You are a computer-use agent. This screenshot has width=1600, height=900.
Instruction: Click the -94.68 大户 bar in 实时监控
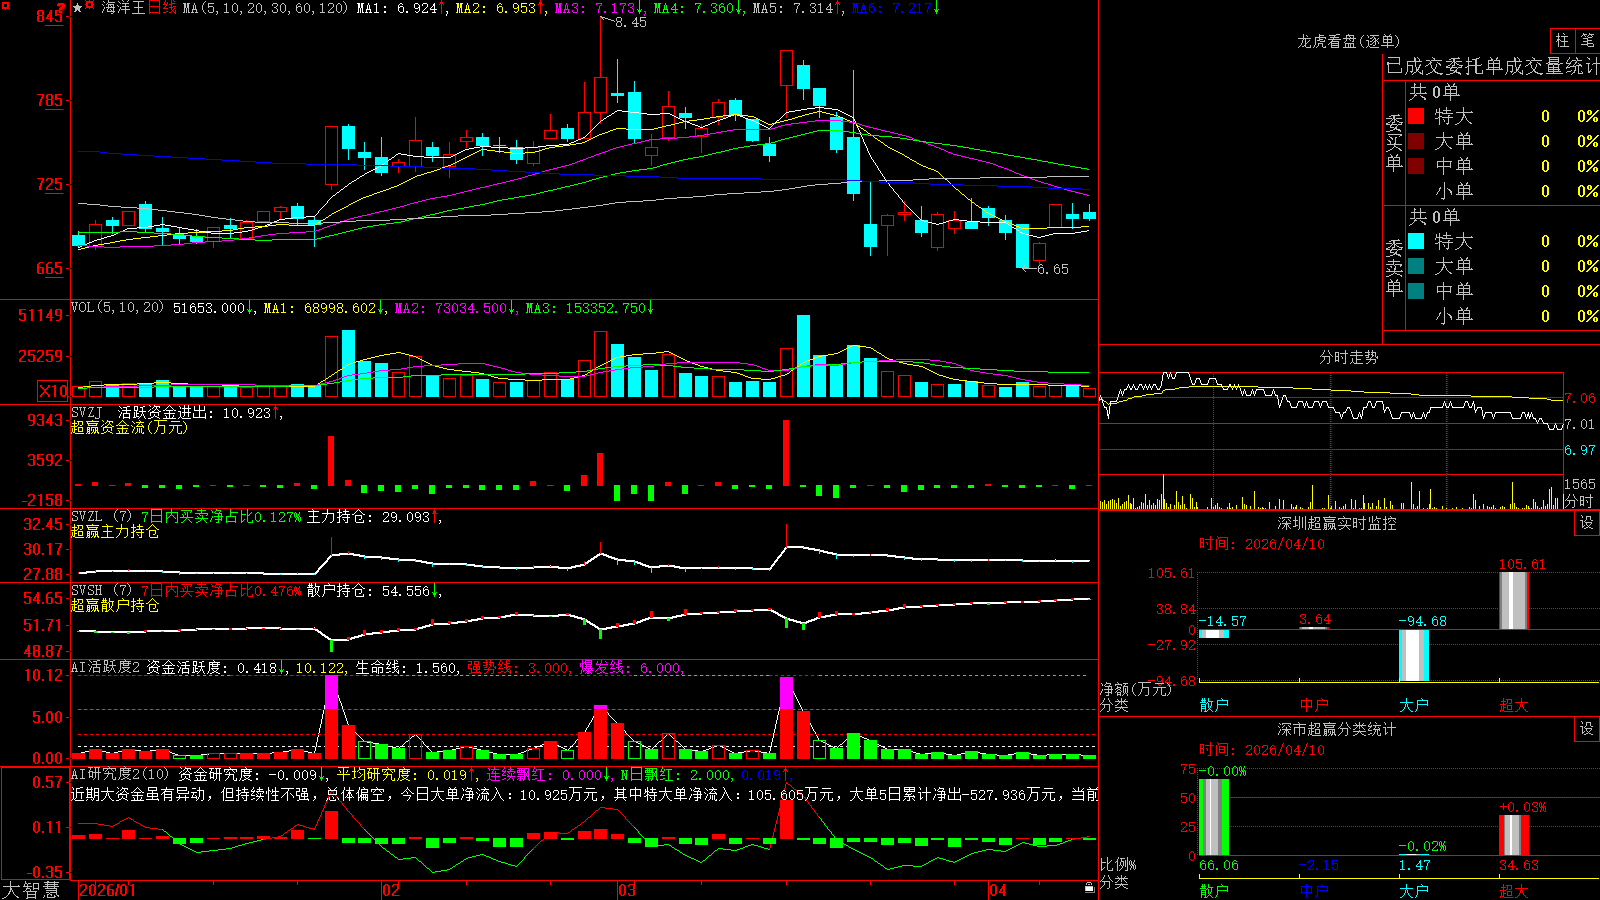(1414, 656)
